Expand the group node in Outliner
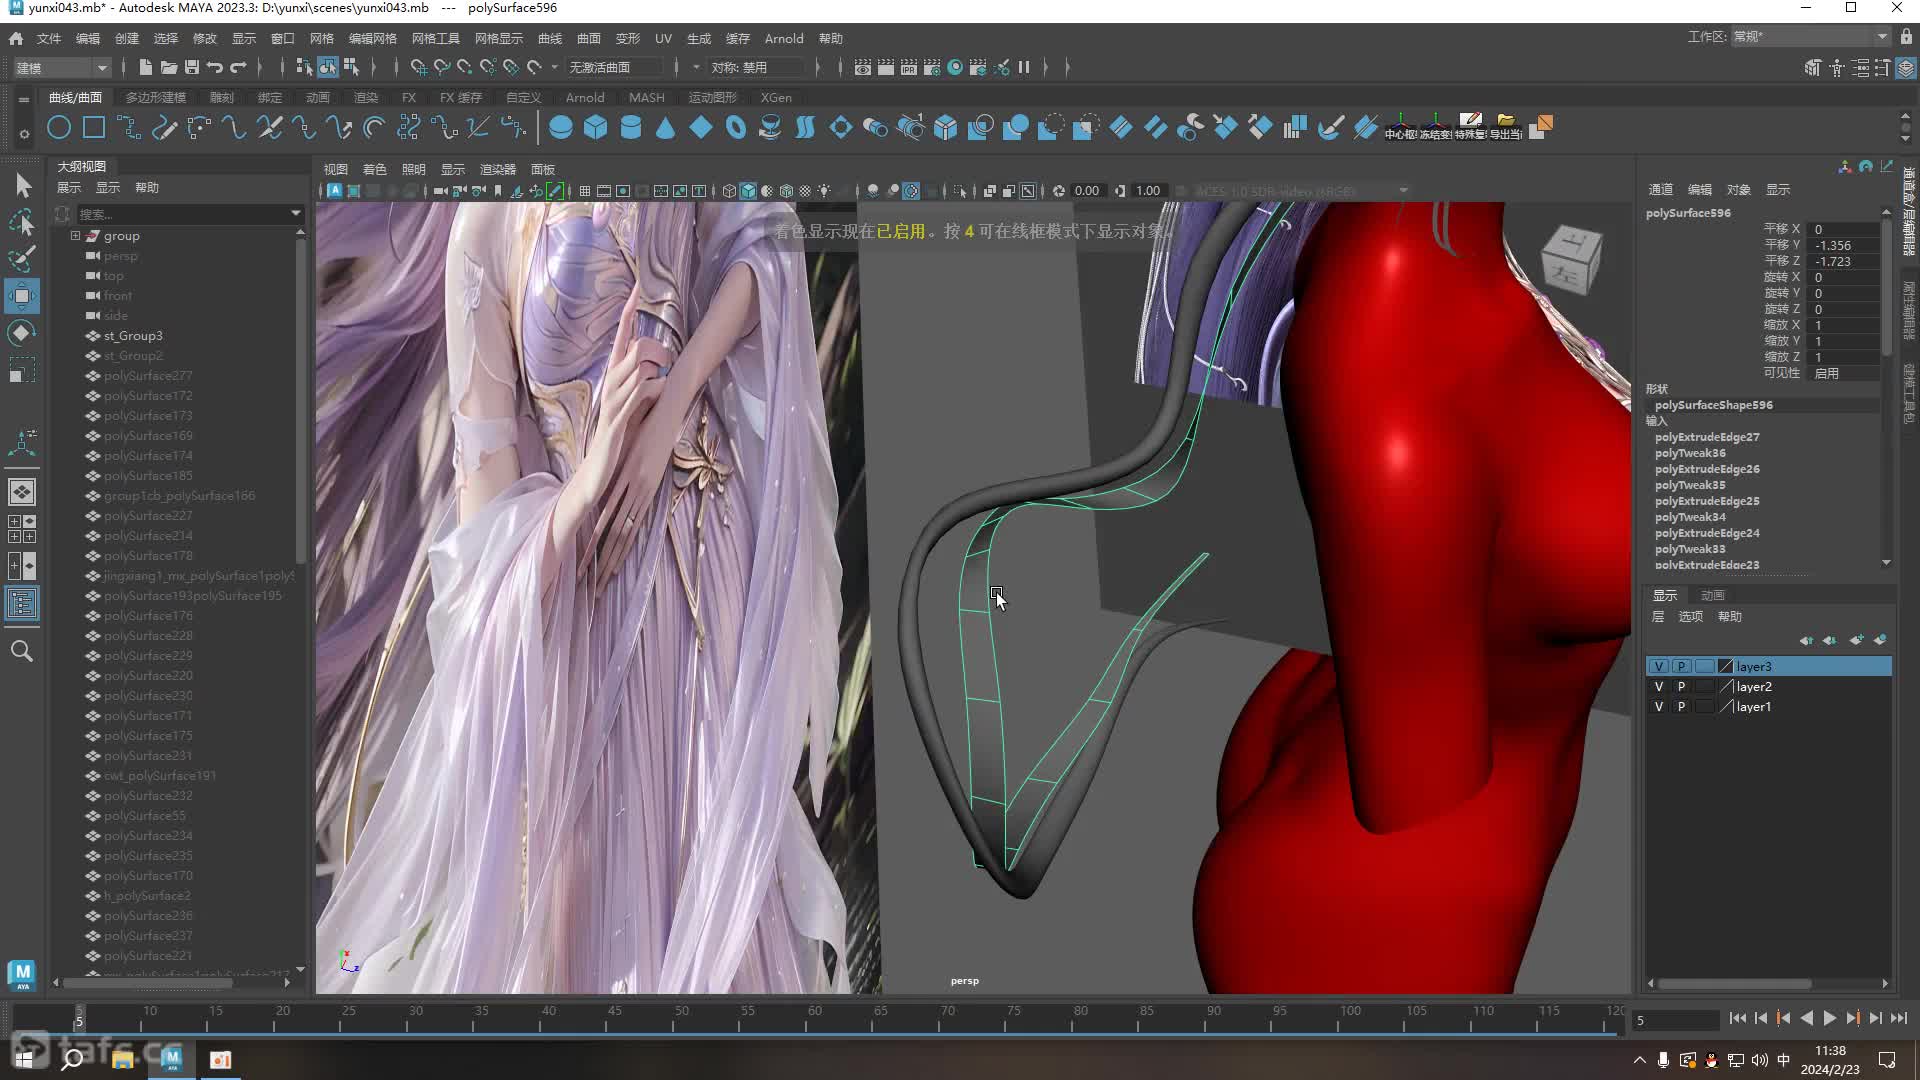The width and height of the screenshot is (1920, 1080). click(75, 236)
